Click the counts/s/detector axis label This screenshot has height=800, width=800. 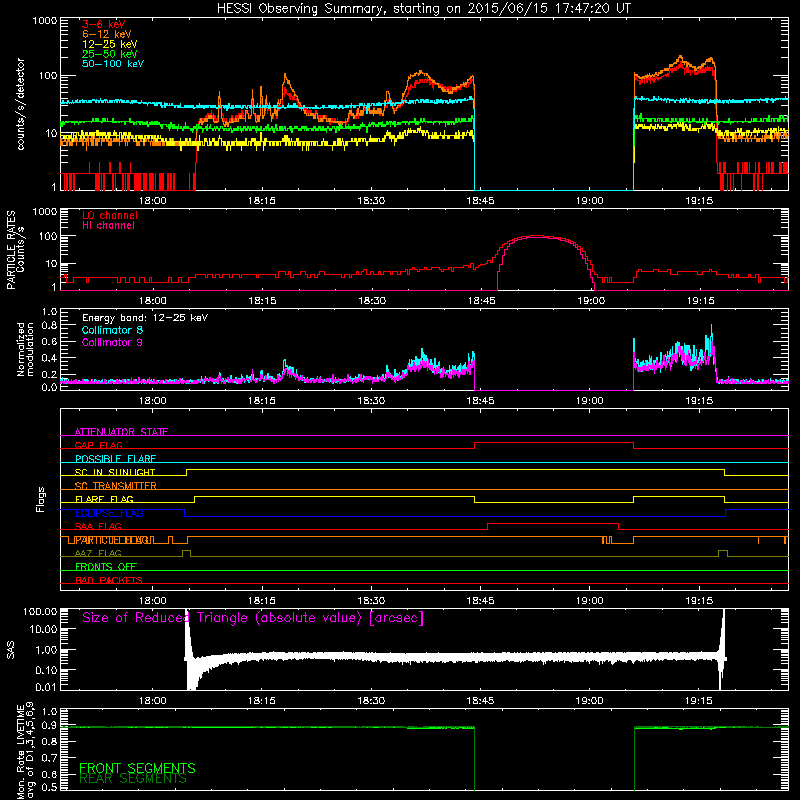click(21, 104)
